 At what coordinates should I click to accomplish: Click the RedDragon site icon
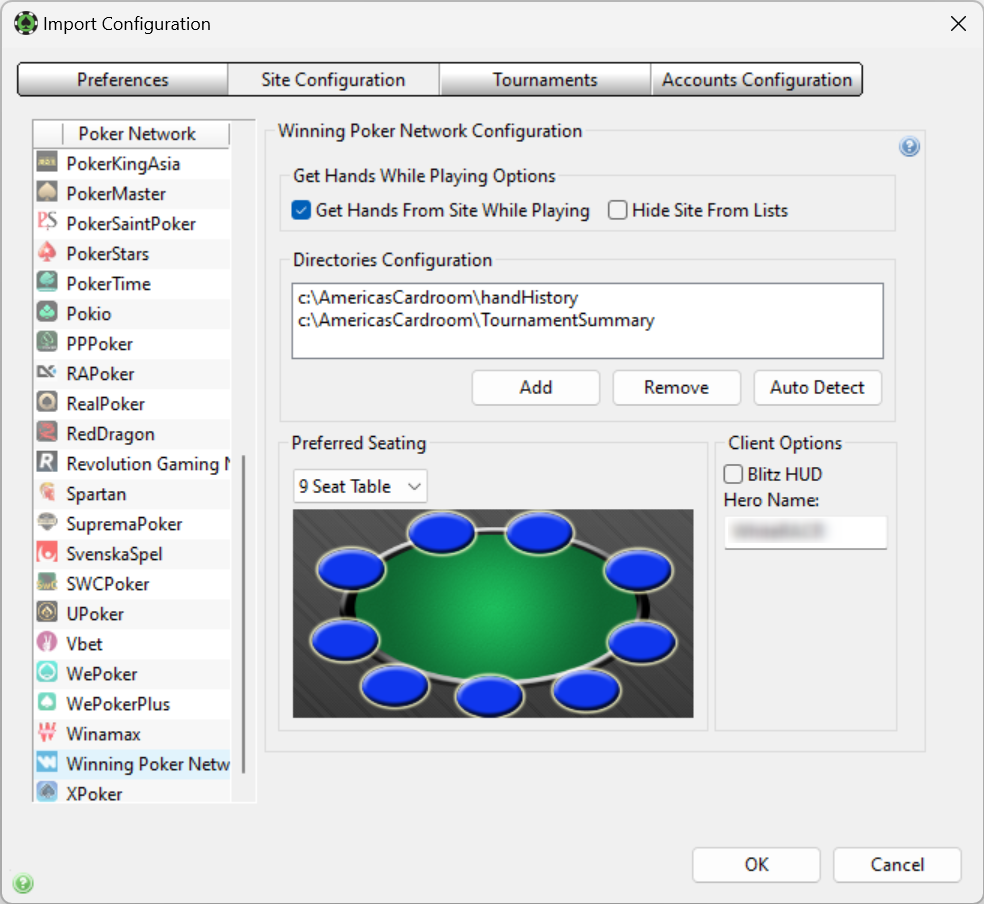[47, 432]
